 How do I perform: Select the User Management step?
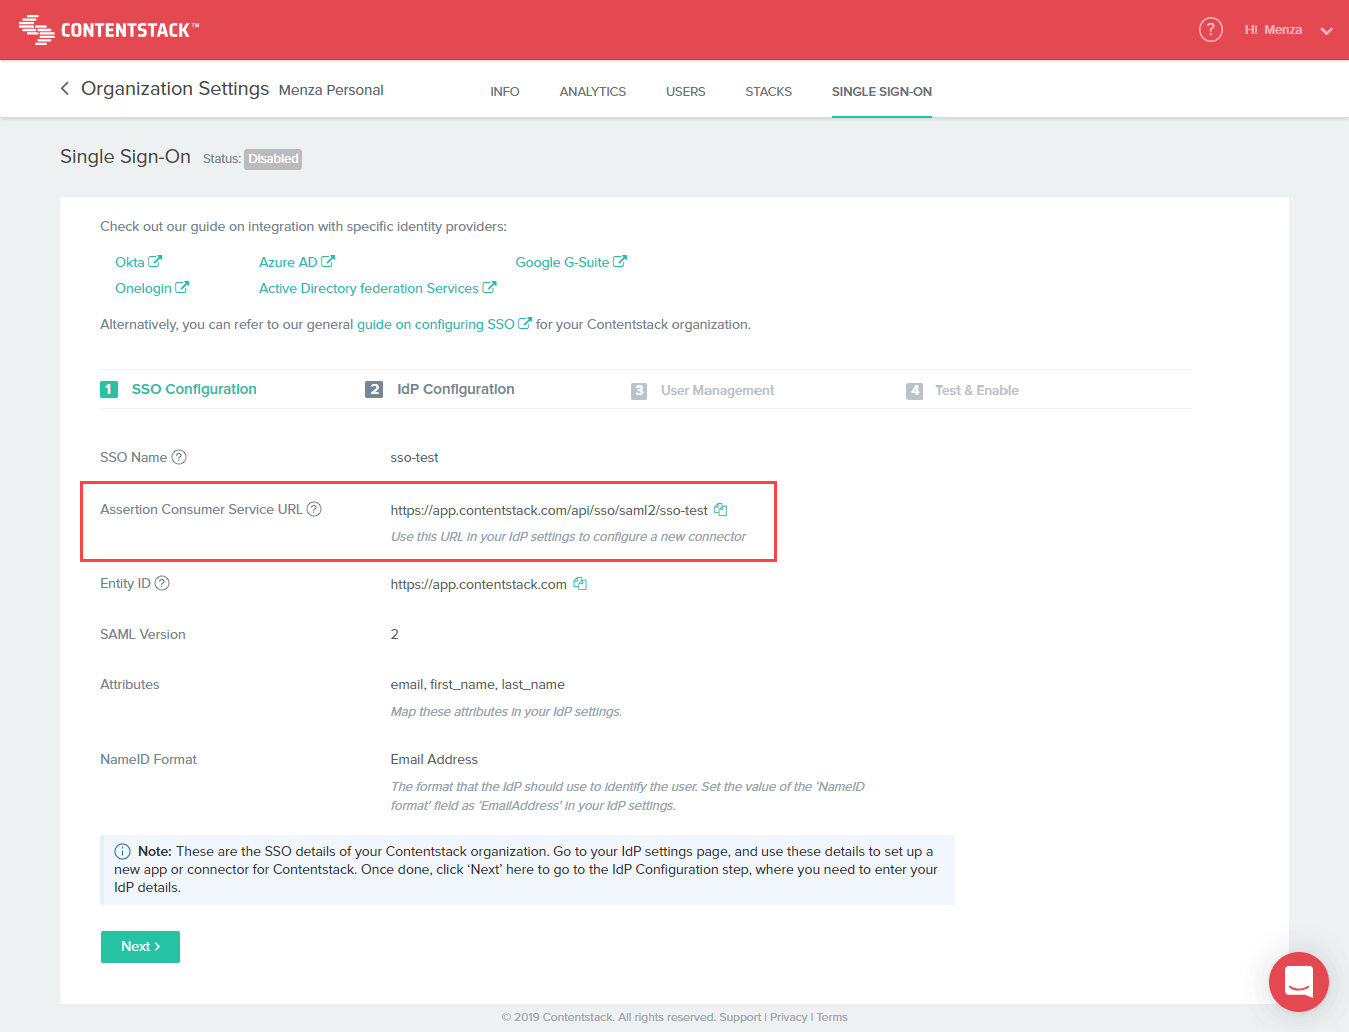(703, 390)
